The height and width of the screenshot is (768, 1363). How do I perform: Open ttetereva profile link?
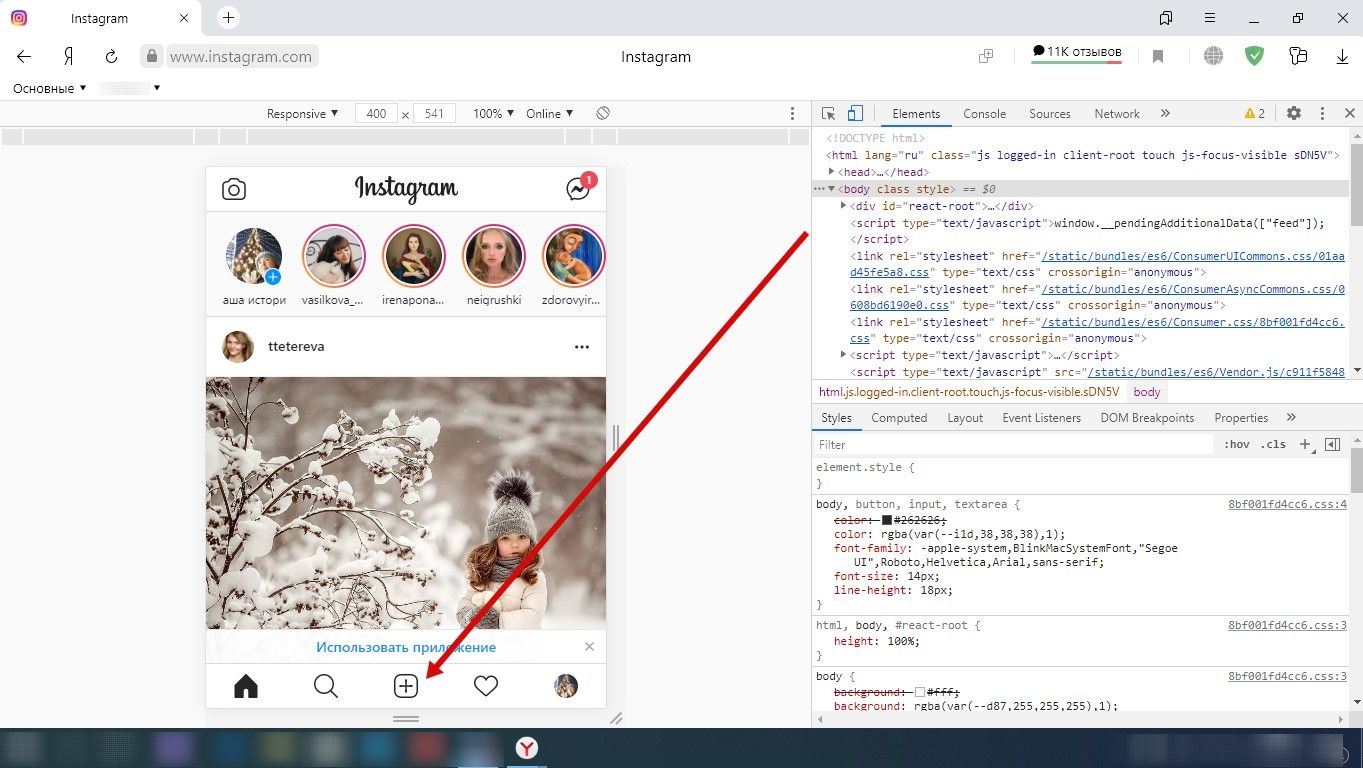tap(296, 346)
